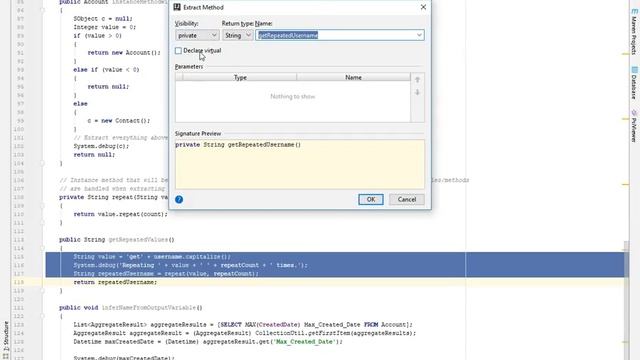
Task: Enable the Declare virtual checkbox
Action: tap(178, 51)
